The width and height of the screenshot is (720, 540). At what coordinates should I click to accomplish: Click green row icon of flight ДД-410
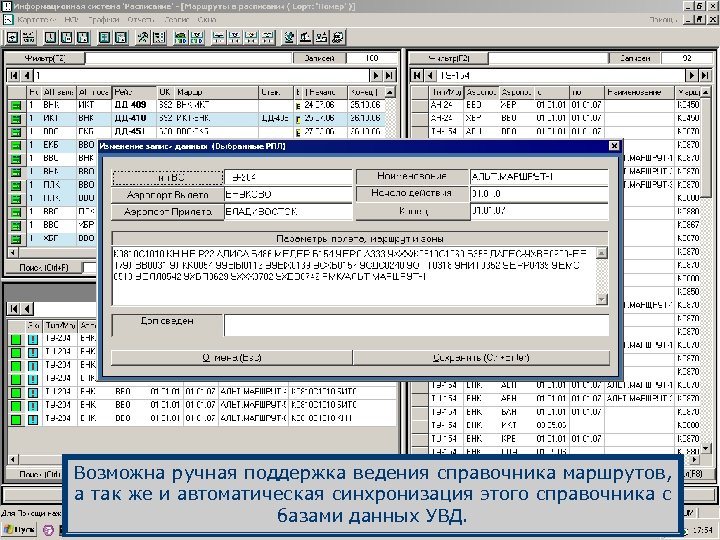click(x=16, y=119)
